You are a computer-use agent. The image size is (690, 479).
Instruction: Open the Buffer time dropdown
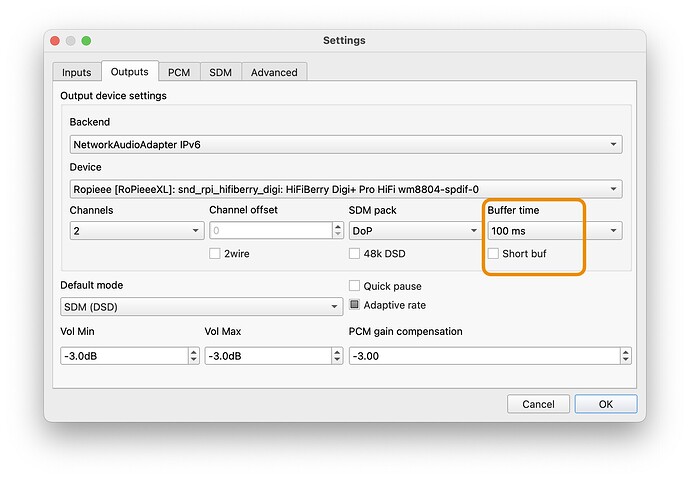click(x=554, y=231)
